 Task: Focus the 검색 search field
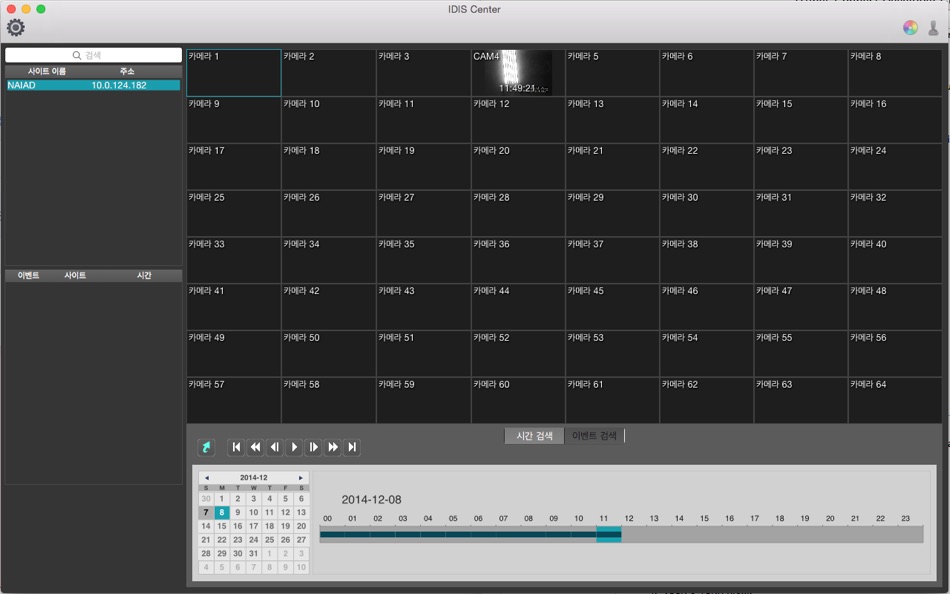click(93, 55)
